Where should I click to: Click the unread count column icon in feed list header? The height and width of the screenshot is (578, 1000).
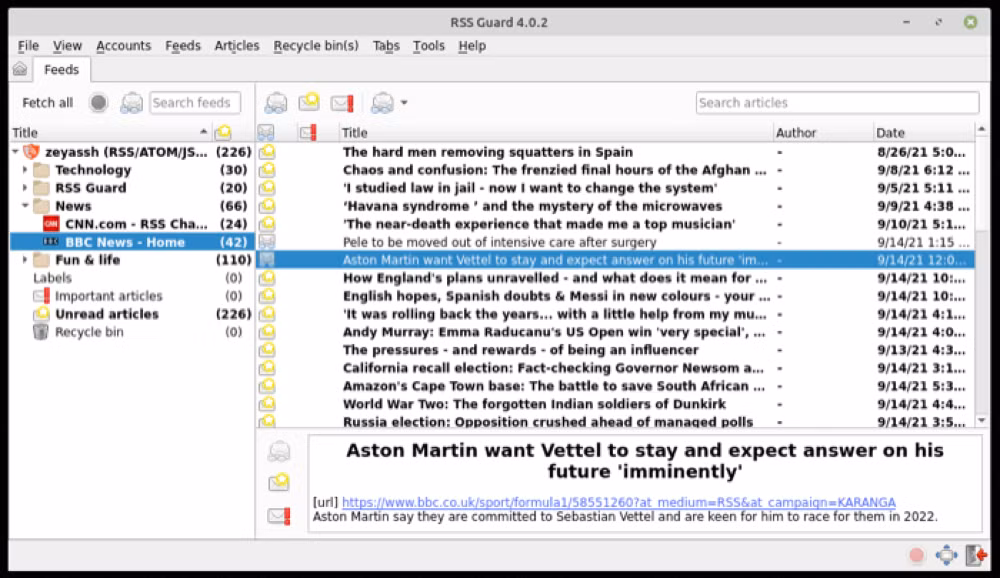click(223, 133)
